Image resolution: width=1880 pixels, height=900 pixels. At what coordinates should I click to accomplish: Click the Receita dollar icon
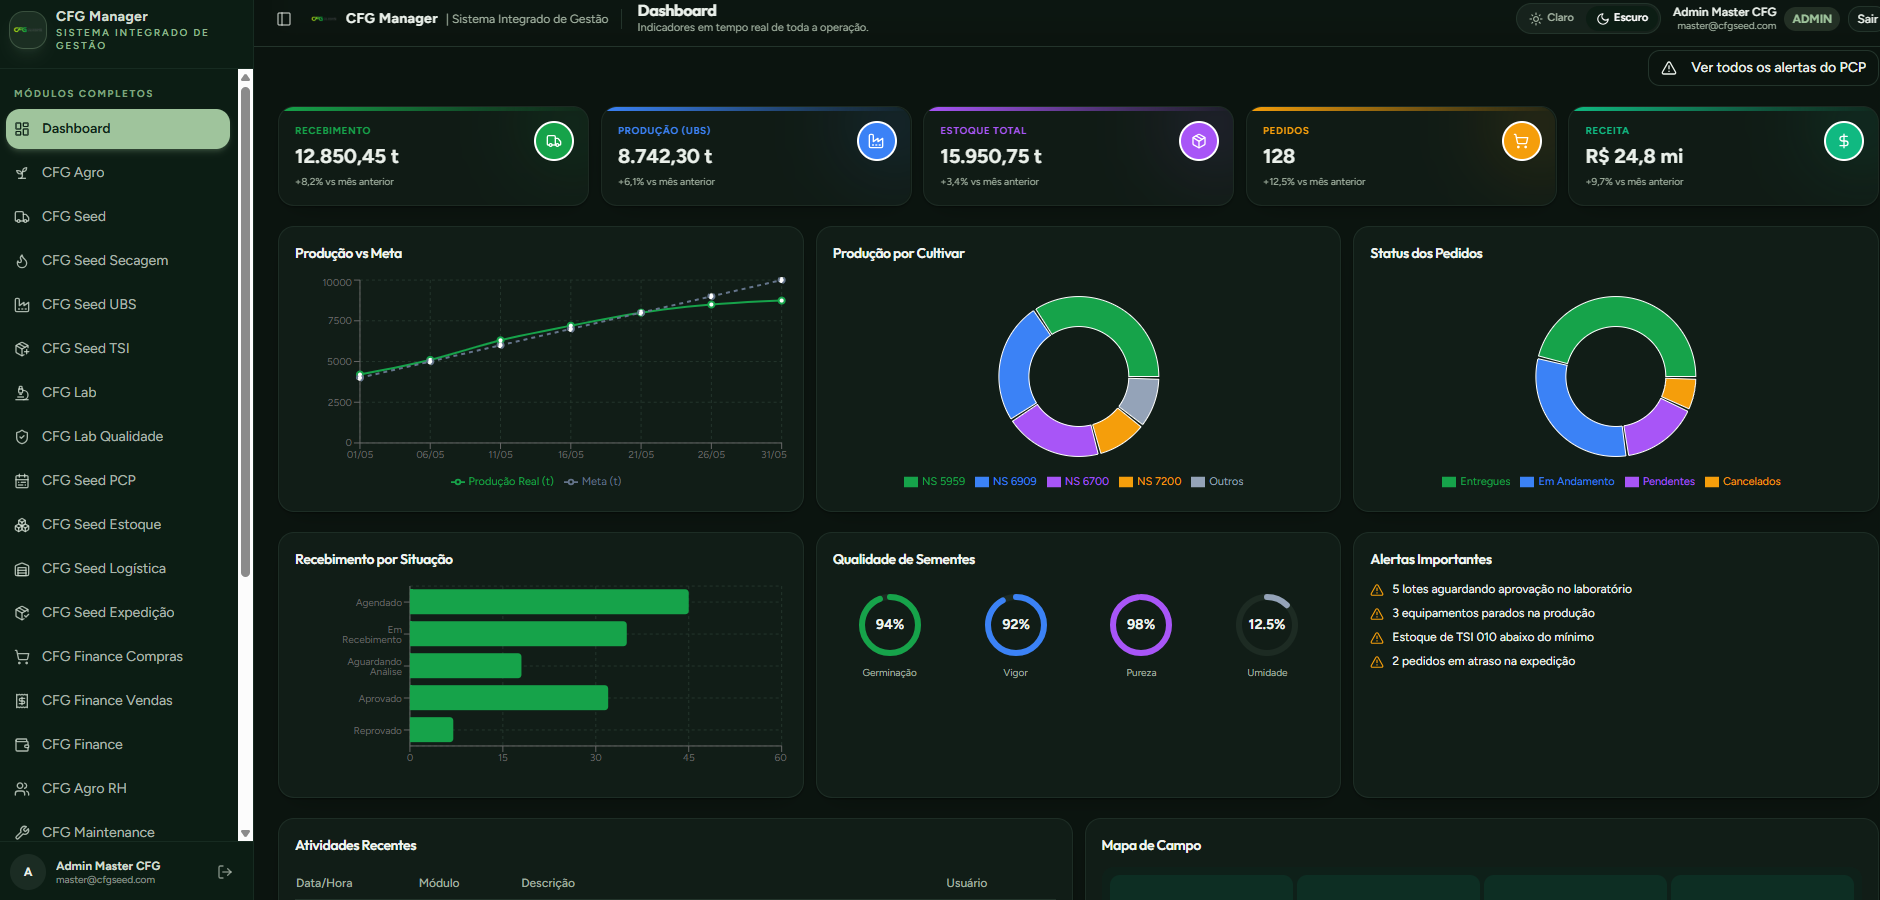point(1844,141)
